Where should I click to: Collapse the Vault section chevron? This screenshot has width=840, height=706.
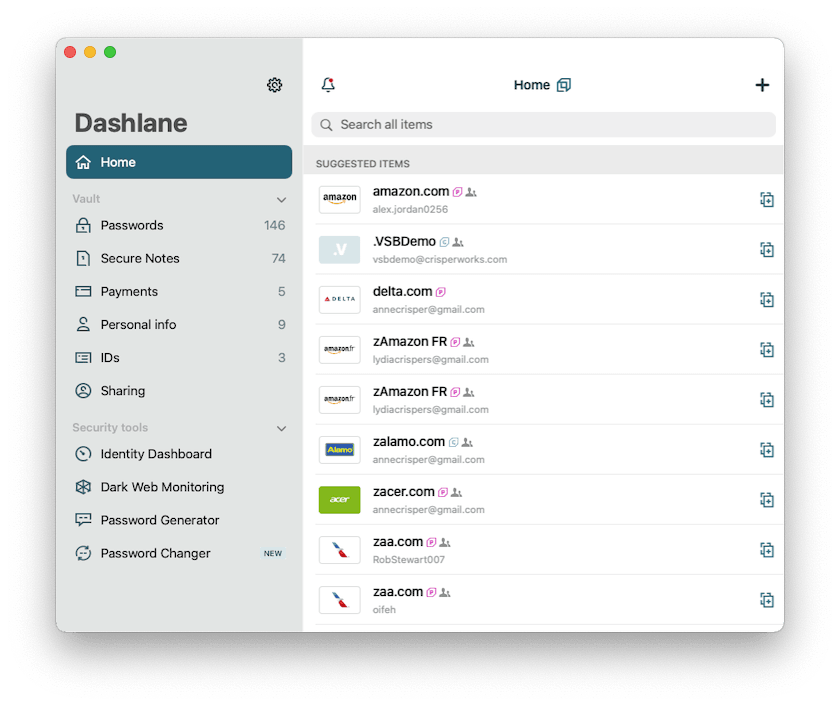(281, 200)
